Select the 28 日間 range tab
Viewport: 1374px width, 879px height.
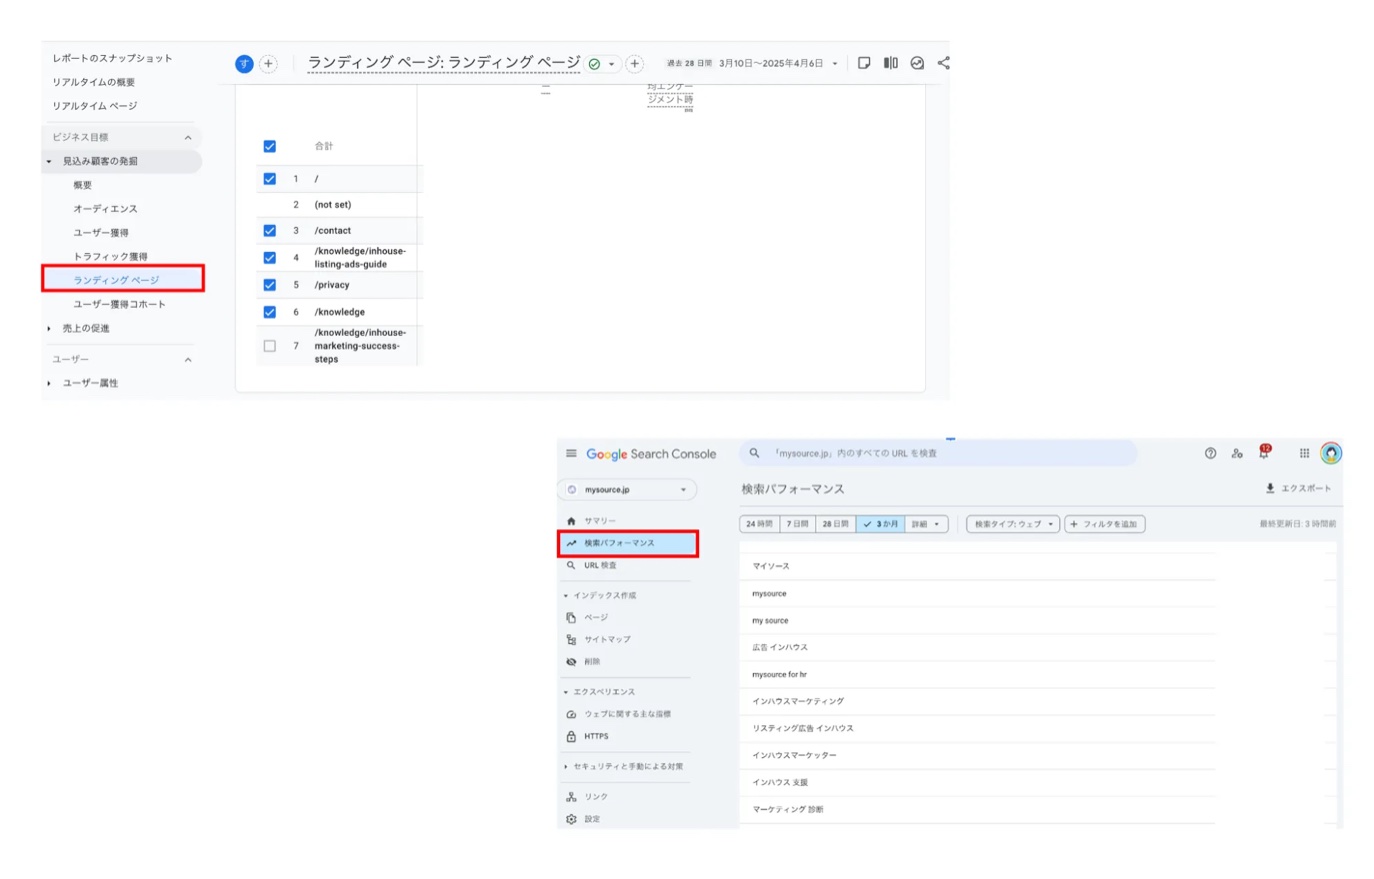[x=836, y=524]
